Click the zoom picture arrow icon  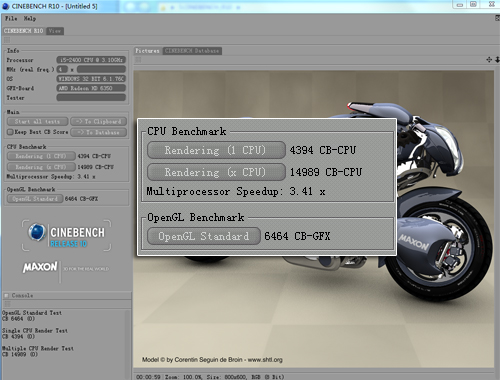tap(497, 60)
